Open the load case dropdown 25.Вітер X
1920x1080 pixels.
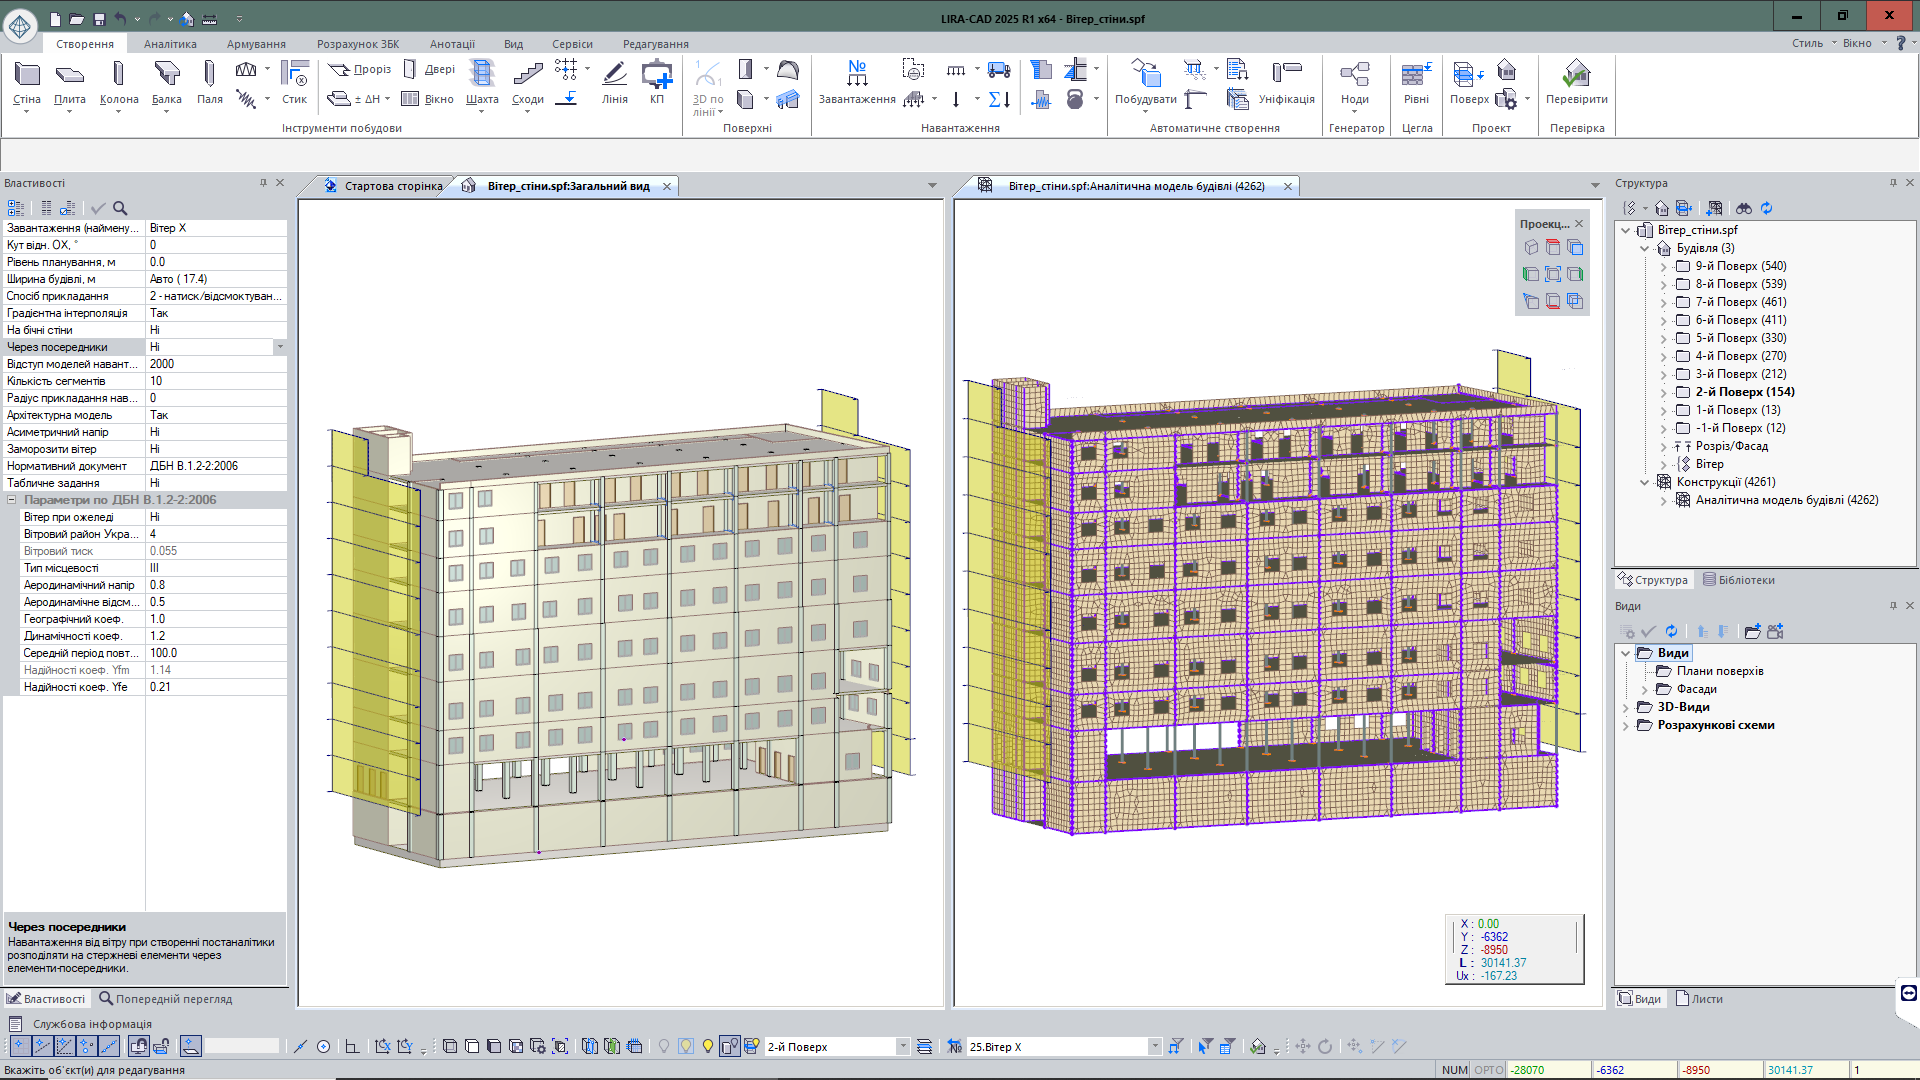tap(1154, 1046)
